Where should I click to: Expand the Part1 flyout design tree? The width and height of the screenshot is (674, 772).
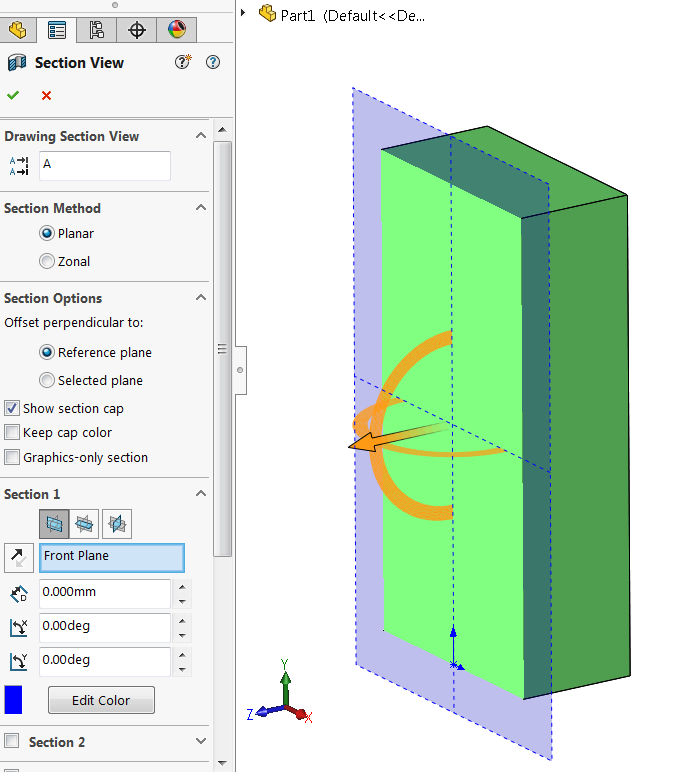(x=243, y=13)
